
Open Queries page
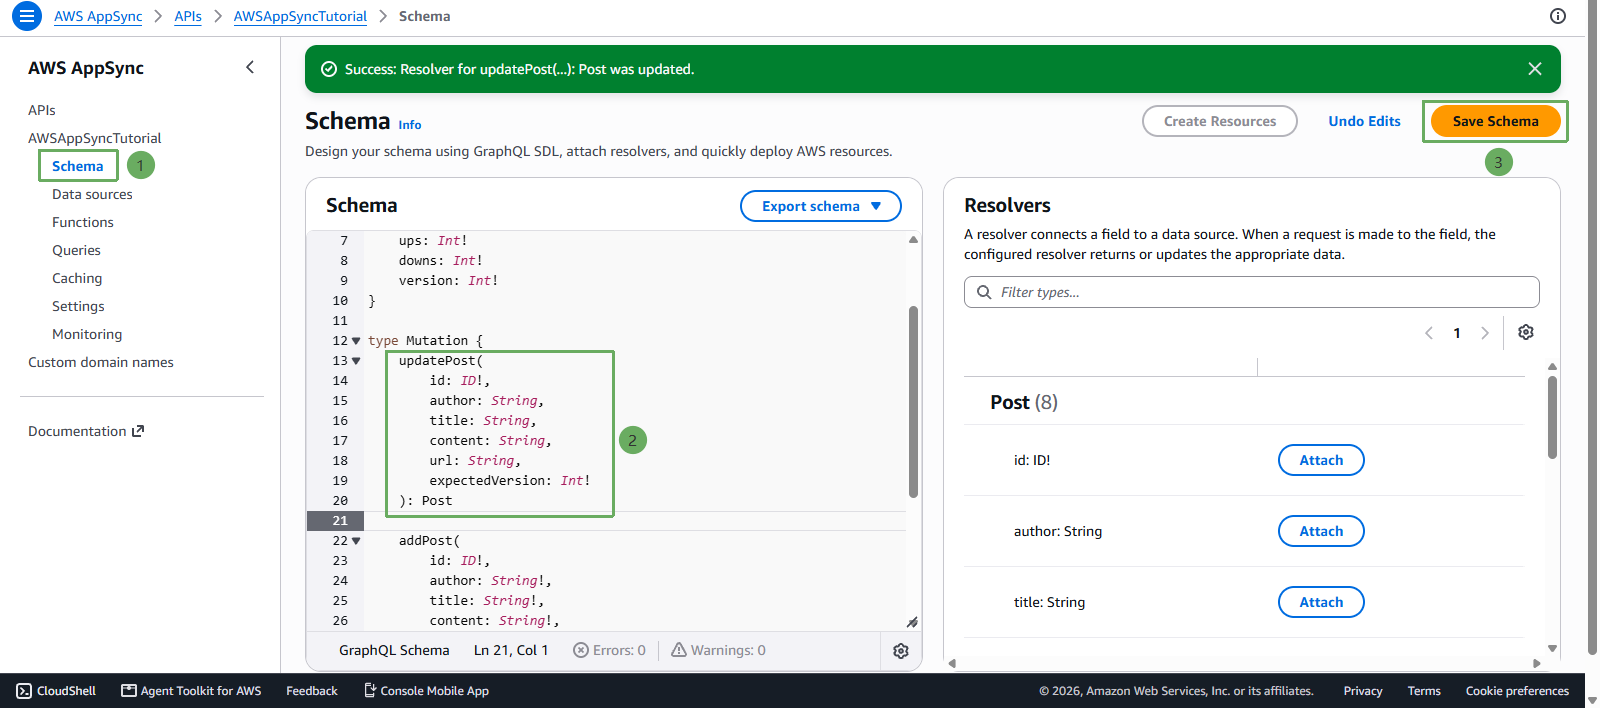[x=76, y=250]
